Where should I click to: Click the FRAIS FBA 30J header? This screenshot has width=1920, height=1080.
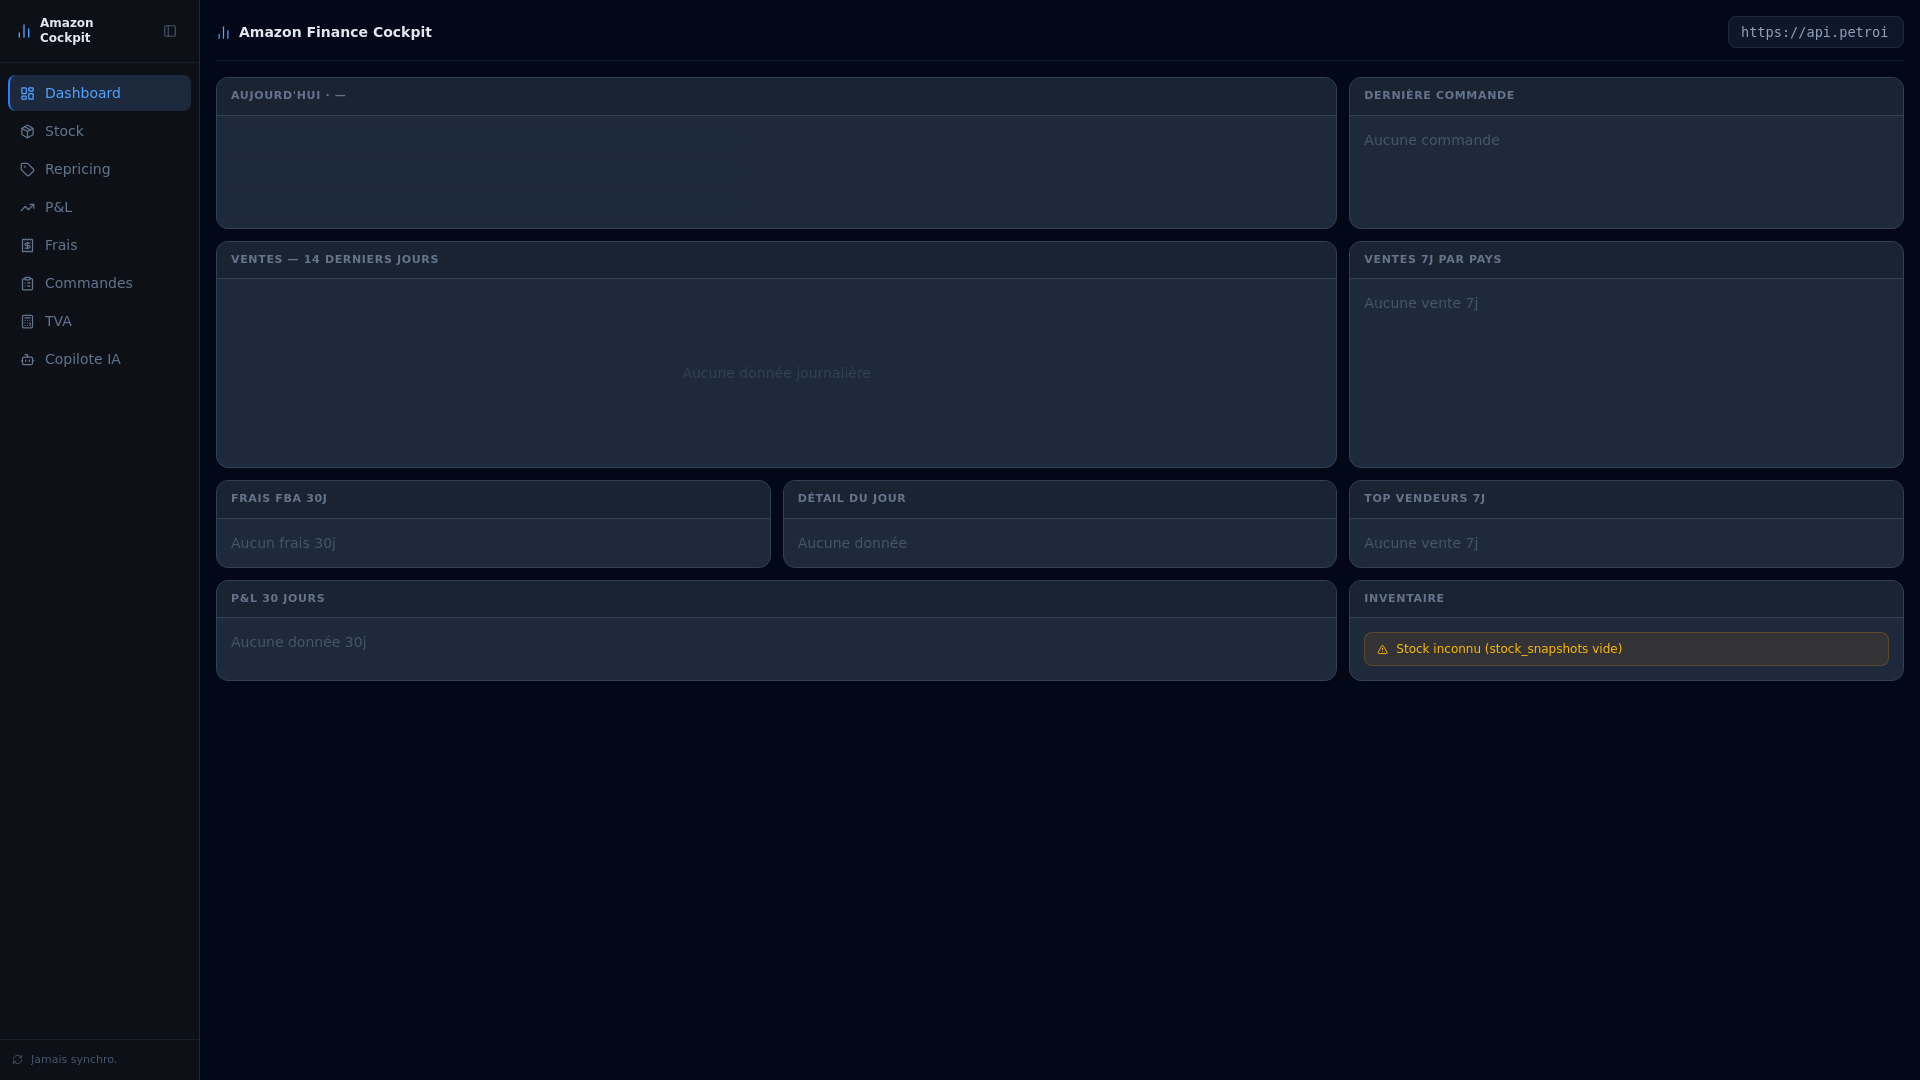493,499
